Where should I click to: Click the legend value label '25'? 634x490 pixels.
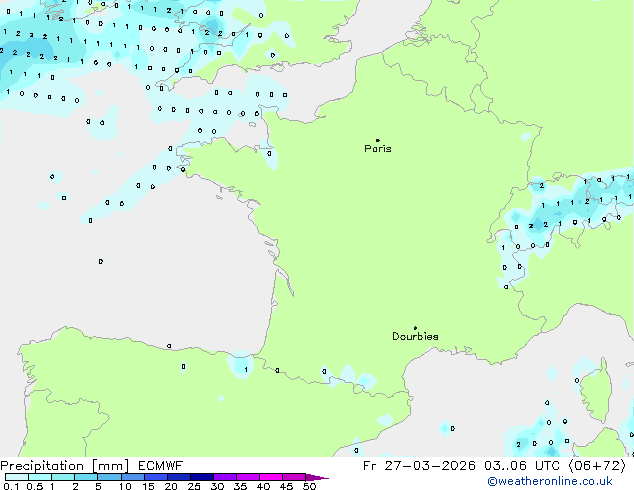click(194, 486)
